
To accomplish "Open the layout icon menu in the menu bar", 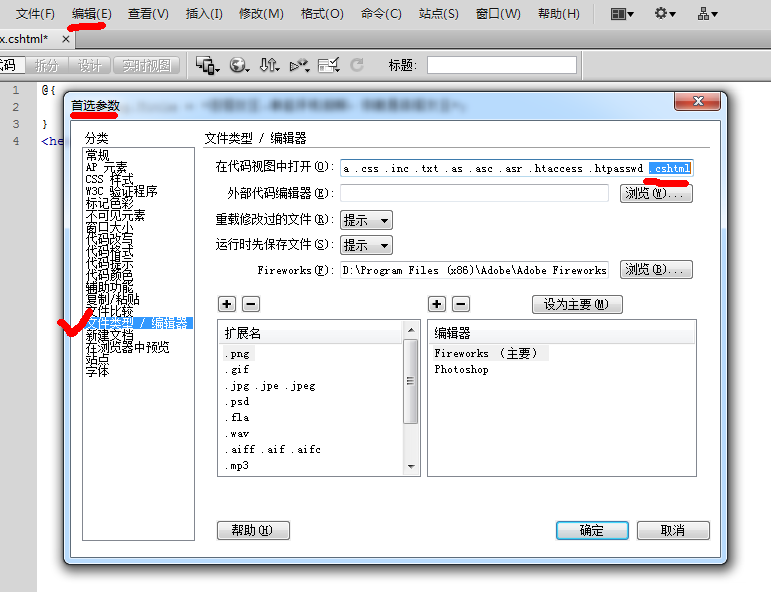I will tap(623, 14).
